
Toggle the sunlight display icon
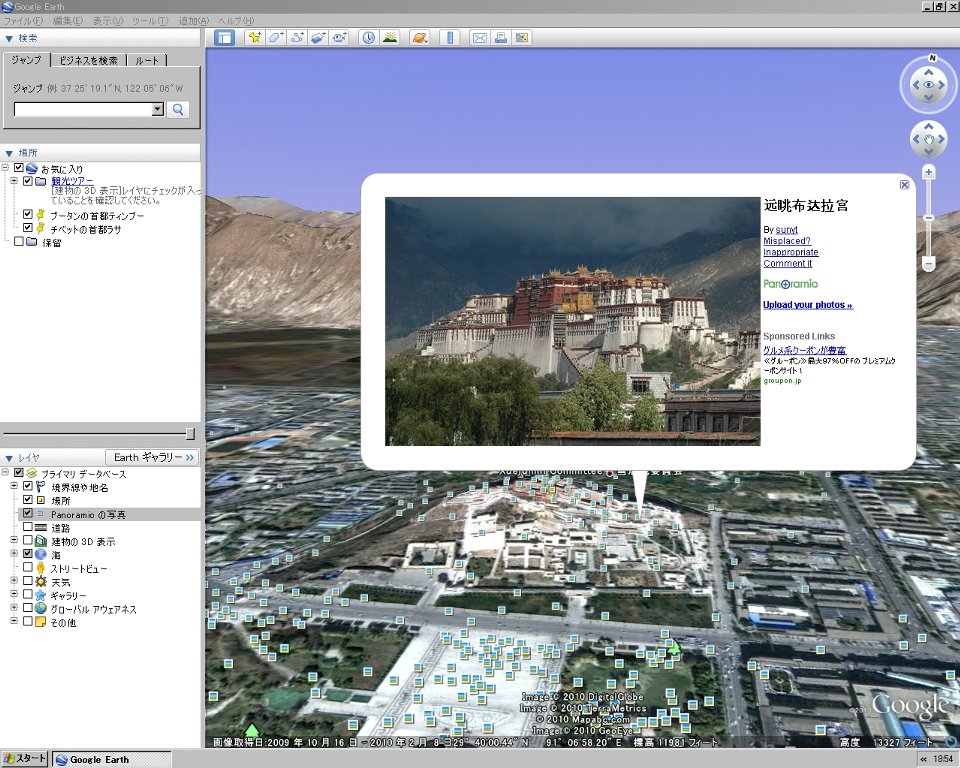(390, 38)
